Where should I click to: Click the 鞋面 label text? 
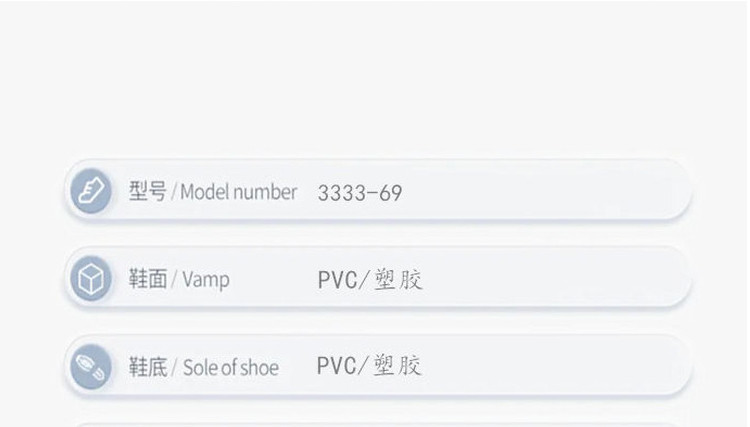[147, 279]
